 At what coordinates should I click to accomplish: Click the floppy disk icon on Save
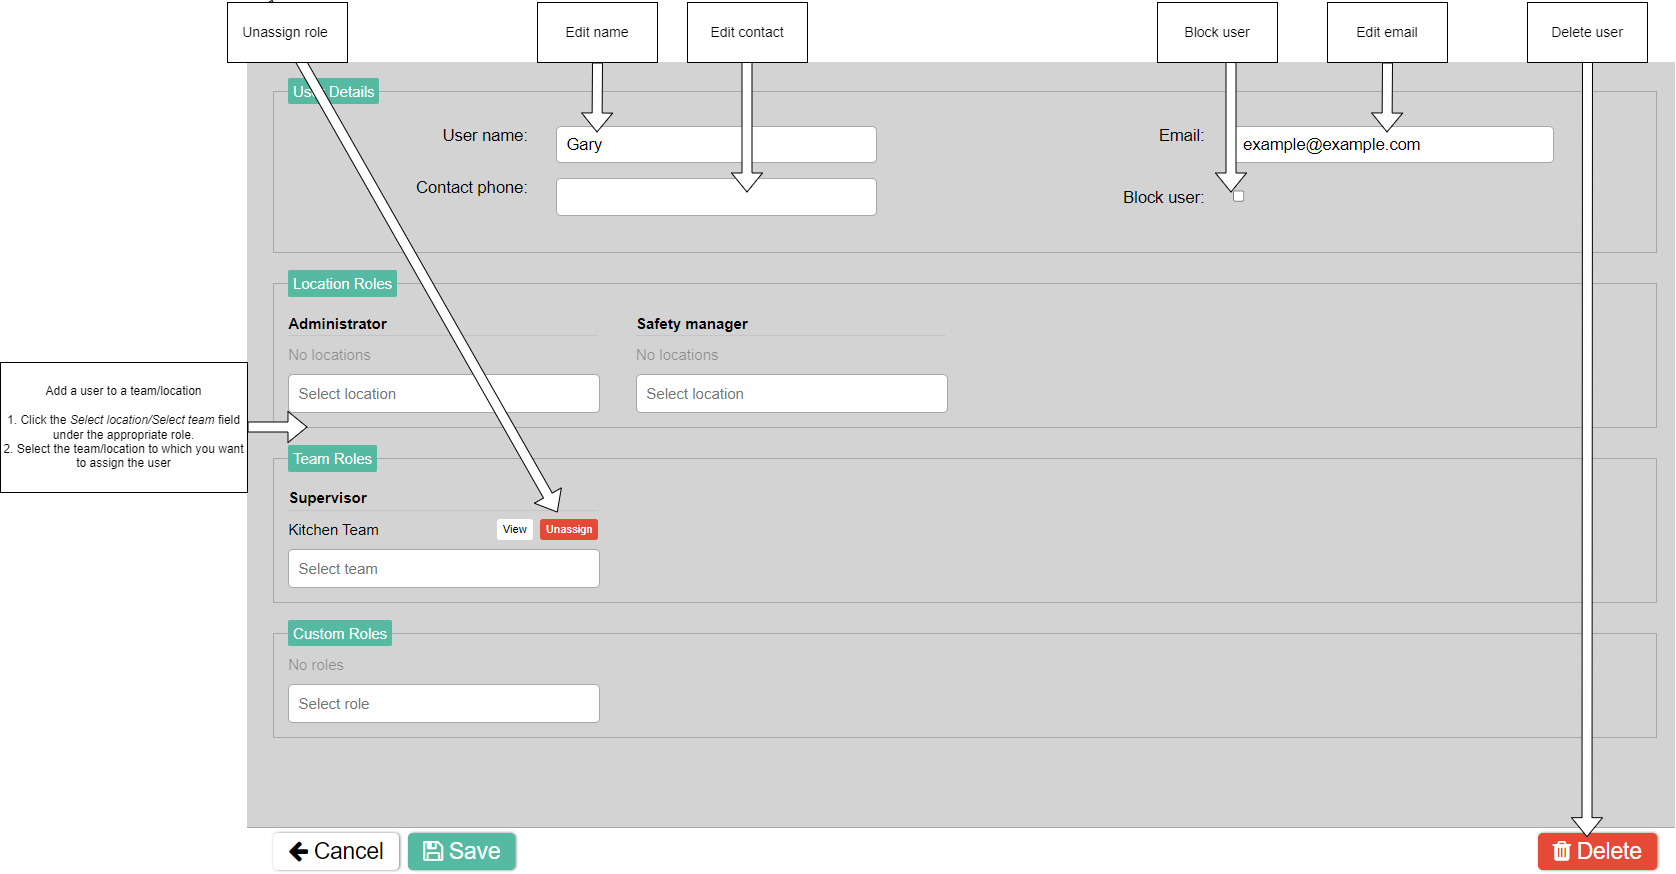pos(433,851)
